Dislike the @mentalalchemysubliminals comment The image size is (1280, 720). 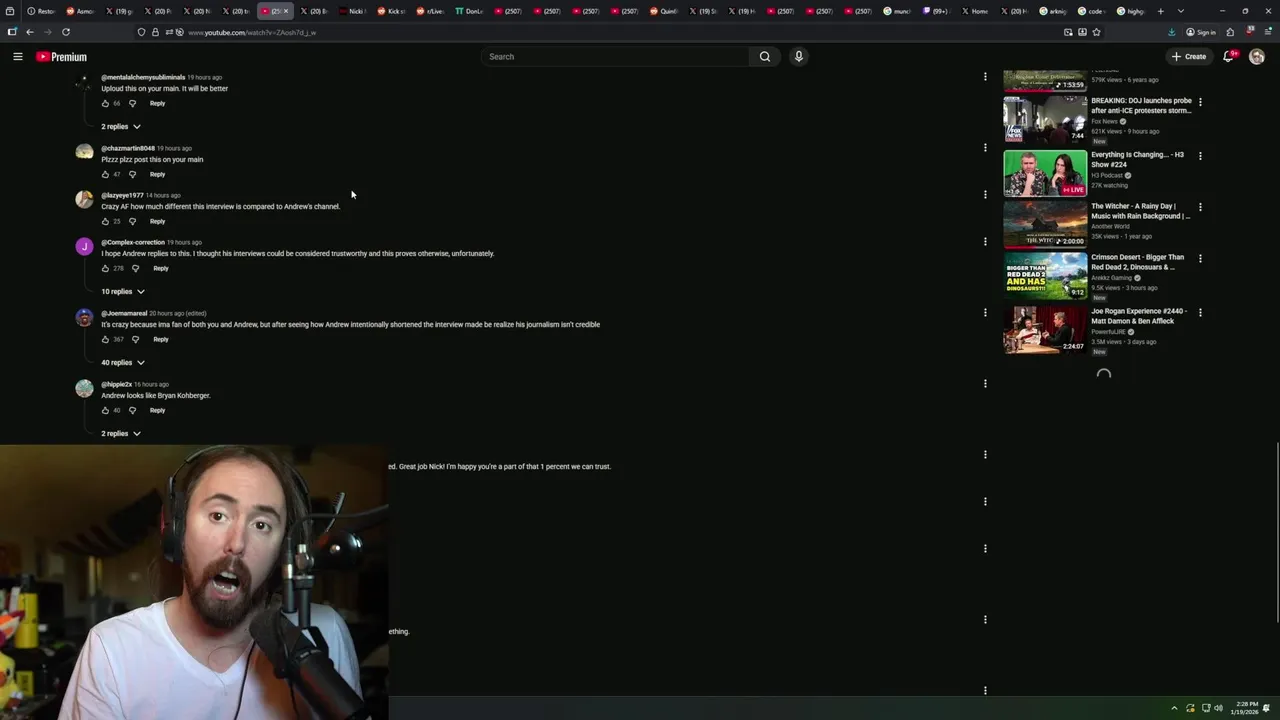coord(132,103)
